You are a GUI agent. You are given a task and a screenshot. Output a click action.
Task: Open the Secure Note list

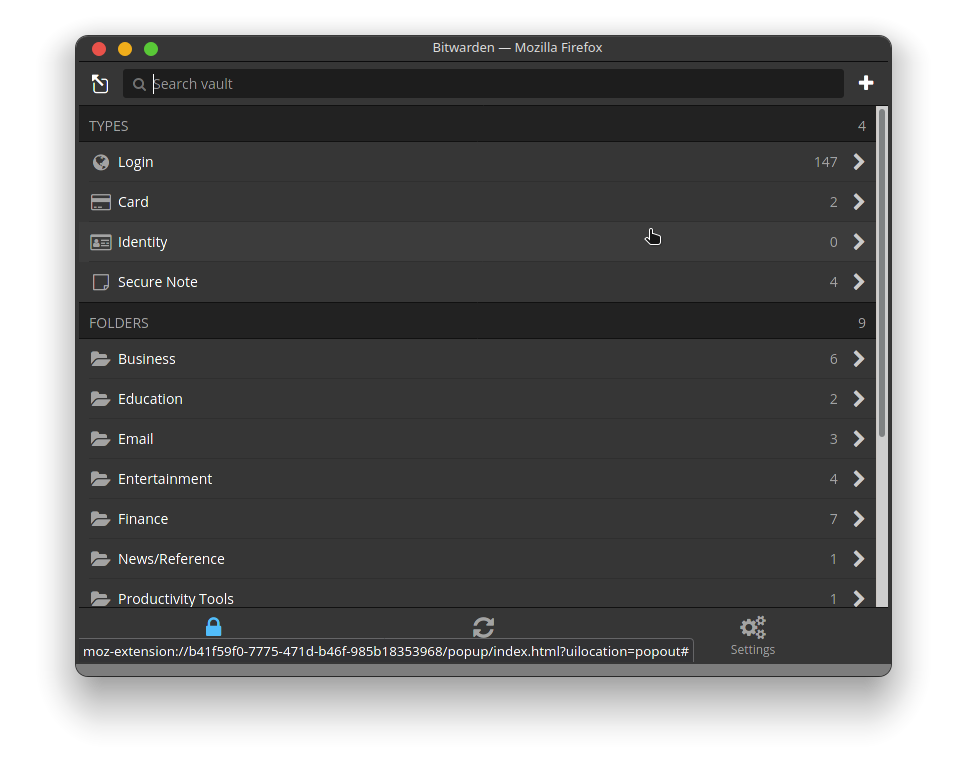477,282
